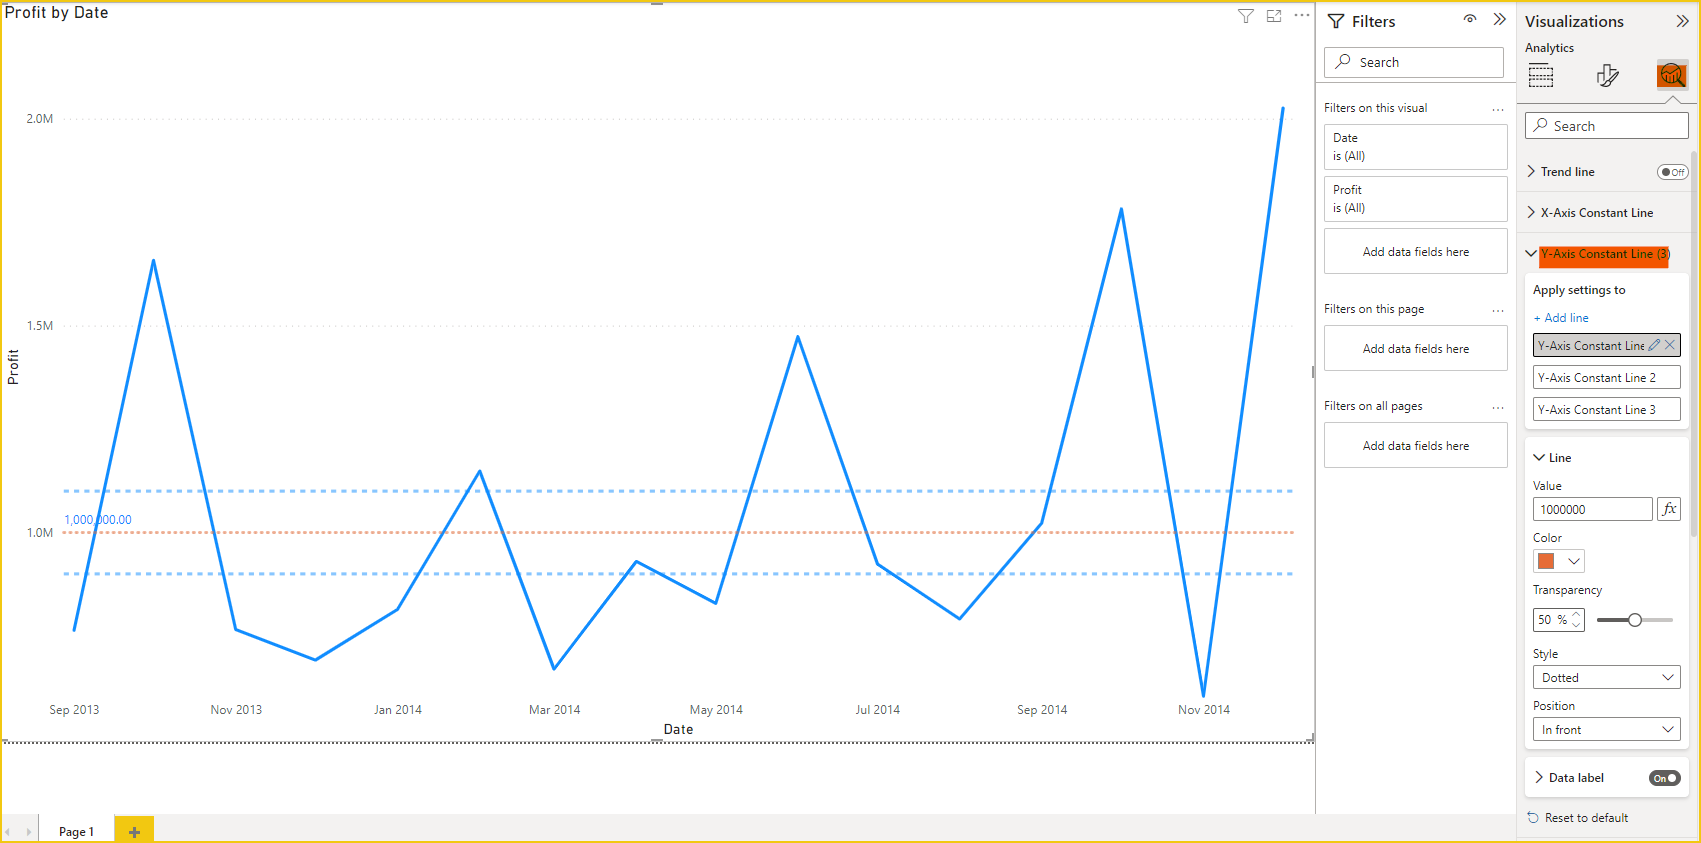
Task: Toggle the Trend line switch on
Action: [x=1672, y=172]
